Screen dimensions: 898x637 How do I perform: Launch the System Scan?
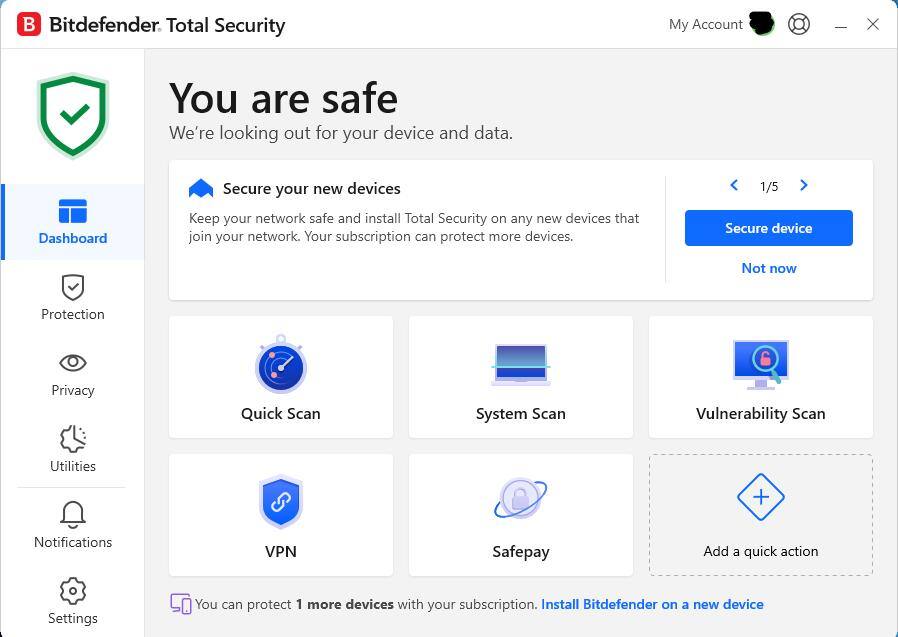(520, 377)
